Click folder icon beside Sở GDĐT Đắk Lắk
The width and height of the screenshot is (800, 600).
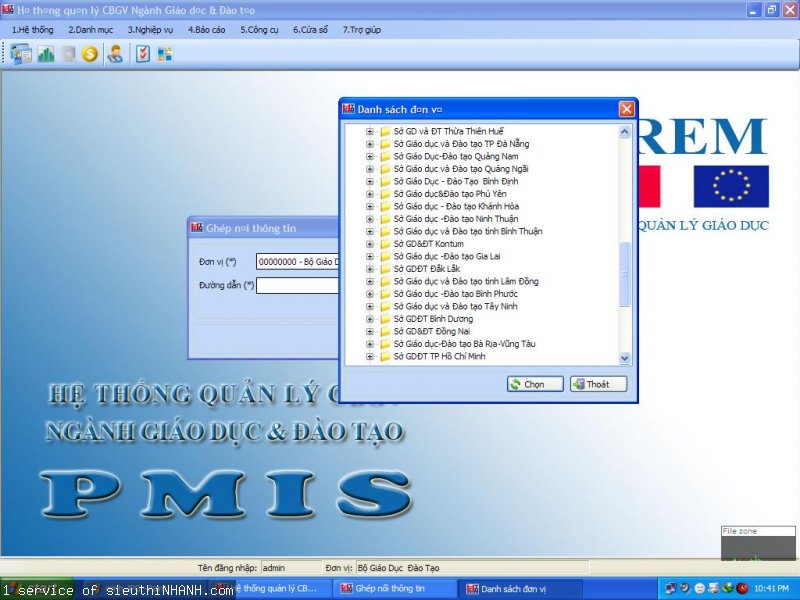click(x=385, y=269)
